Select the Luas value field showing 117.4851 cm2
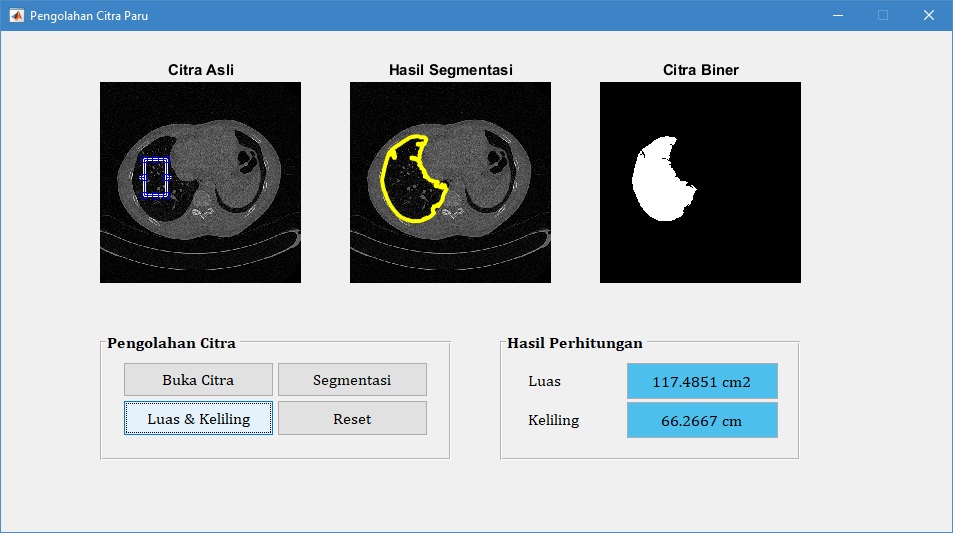Image resolution: width=953 pixels, height=533 pixels. coord(701,381)
